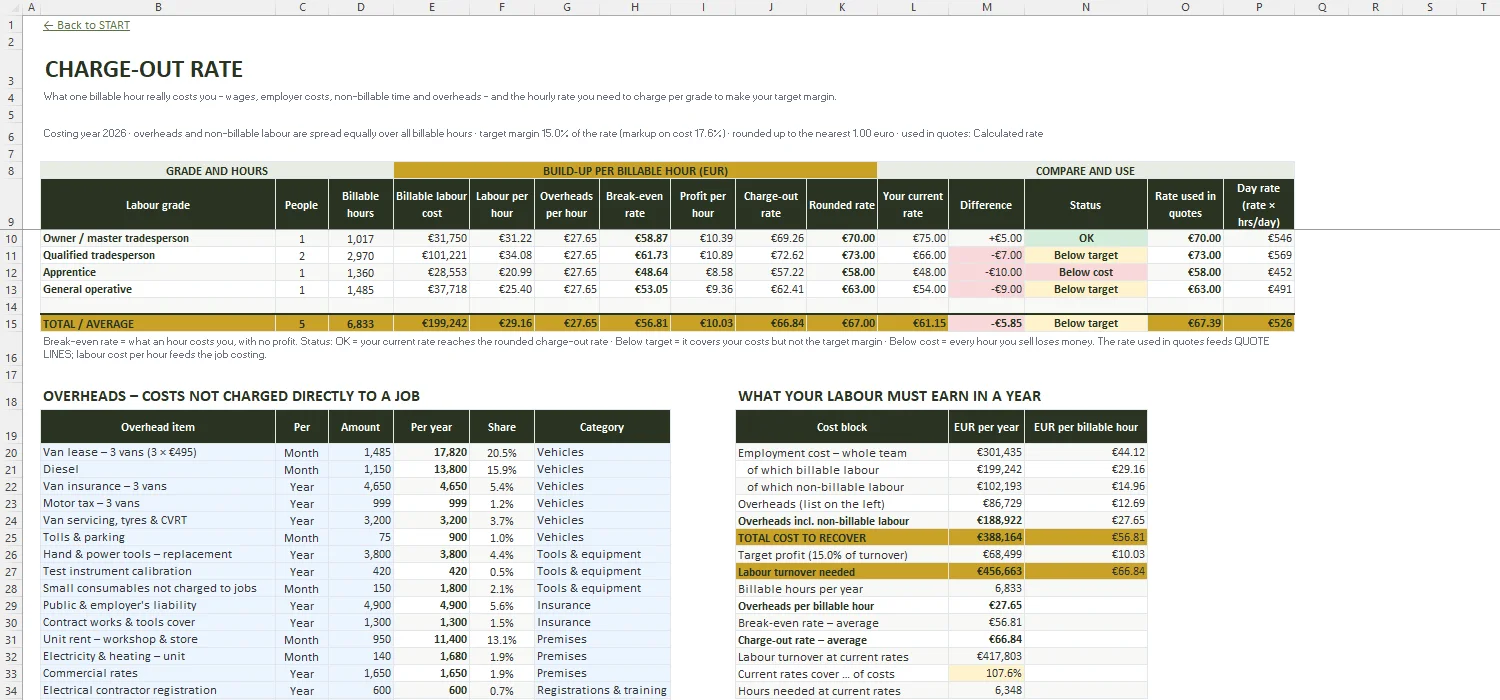Select 'Small consumables not charged to jobs'
Image resolution: width=1500 pixels, height=700 pixels.
coord(158,588)
